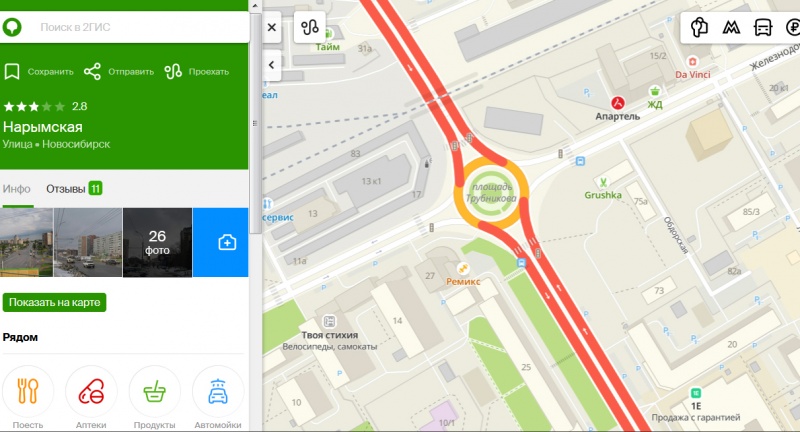Close the place card with the X button
The image size is (800, 432).
272,28
